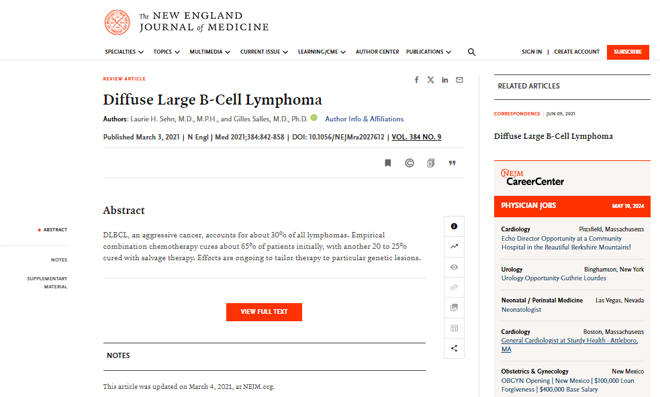660x397 pixels.
Task: Jump to Notes section in sidebar
Action: click(59, 260)
